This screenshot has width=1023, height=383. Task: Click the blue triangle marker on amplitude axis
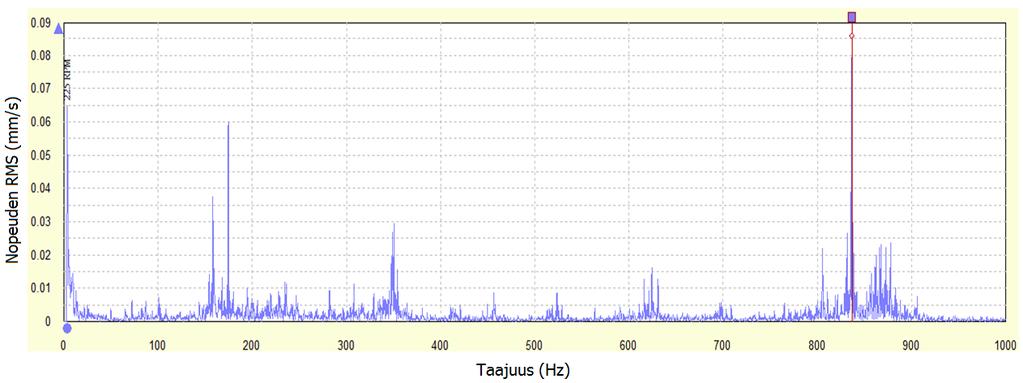click(59, 28)
